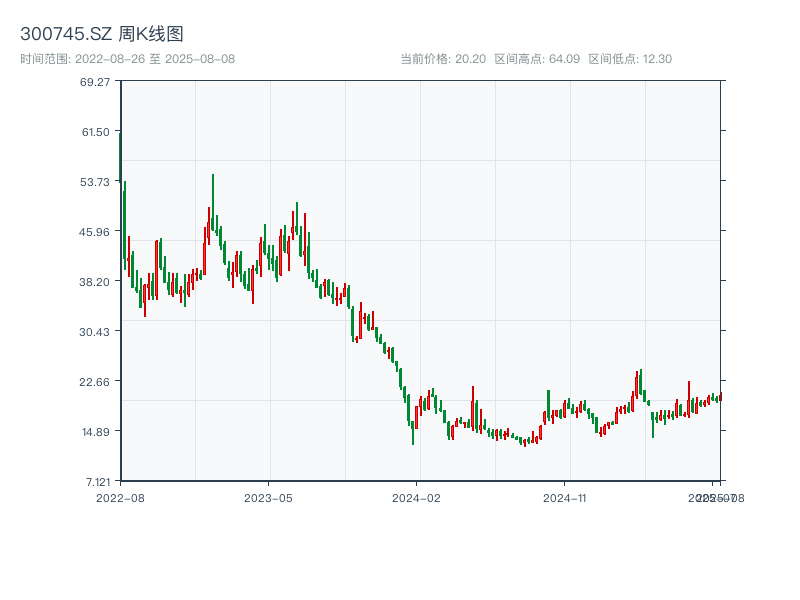Click the 2024-02 x-axis date label
Screen dimensions: 800x600
pos(417,497)
